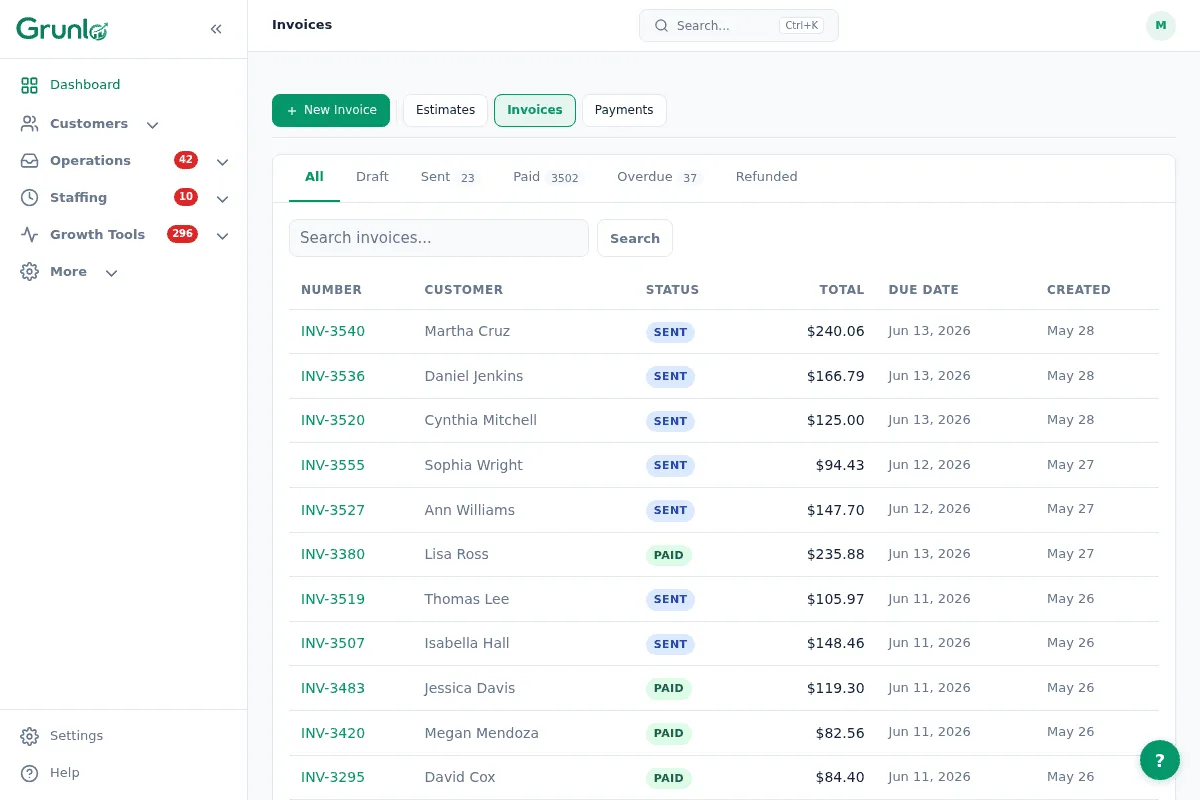Click the Customers people icon
This screenshot has width=1200, height=800.
[x=29, y=124]
